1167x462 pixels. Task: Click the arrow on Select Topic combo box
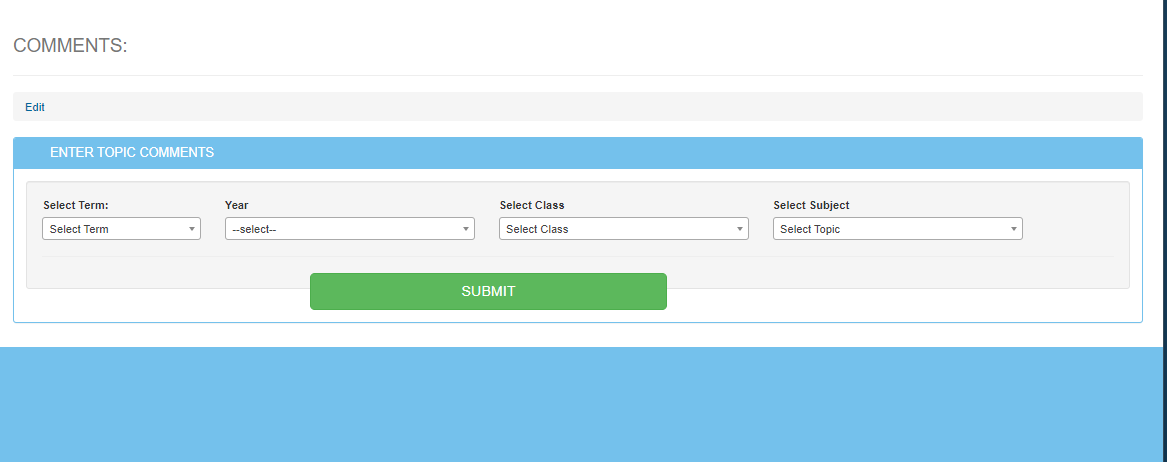(x=1013, y=229)
